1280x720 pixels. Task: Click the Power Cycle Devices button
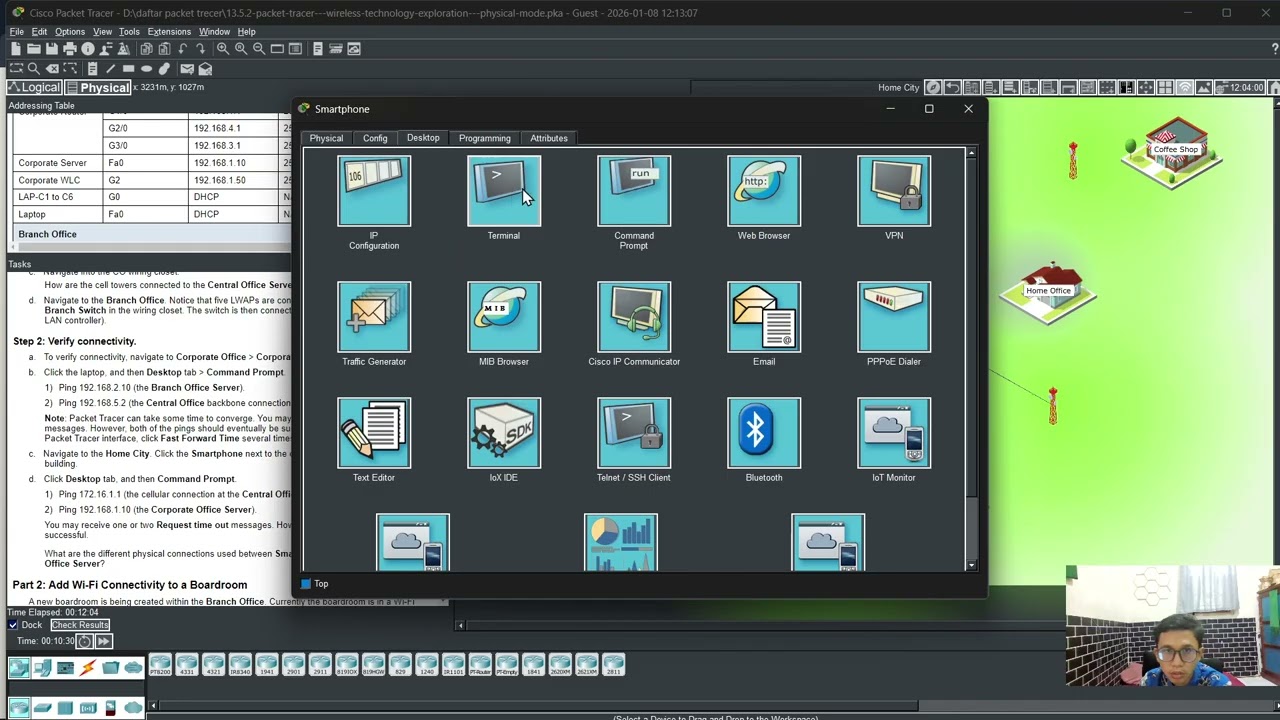(x=84, y=641)
